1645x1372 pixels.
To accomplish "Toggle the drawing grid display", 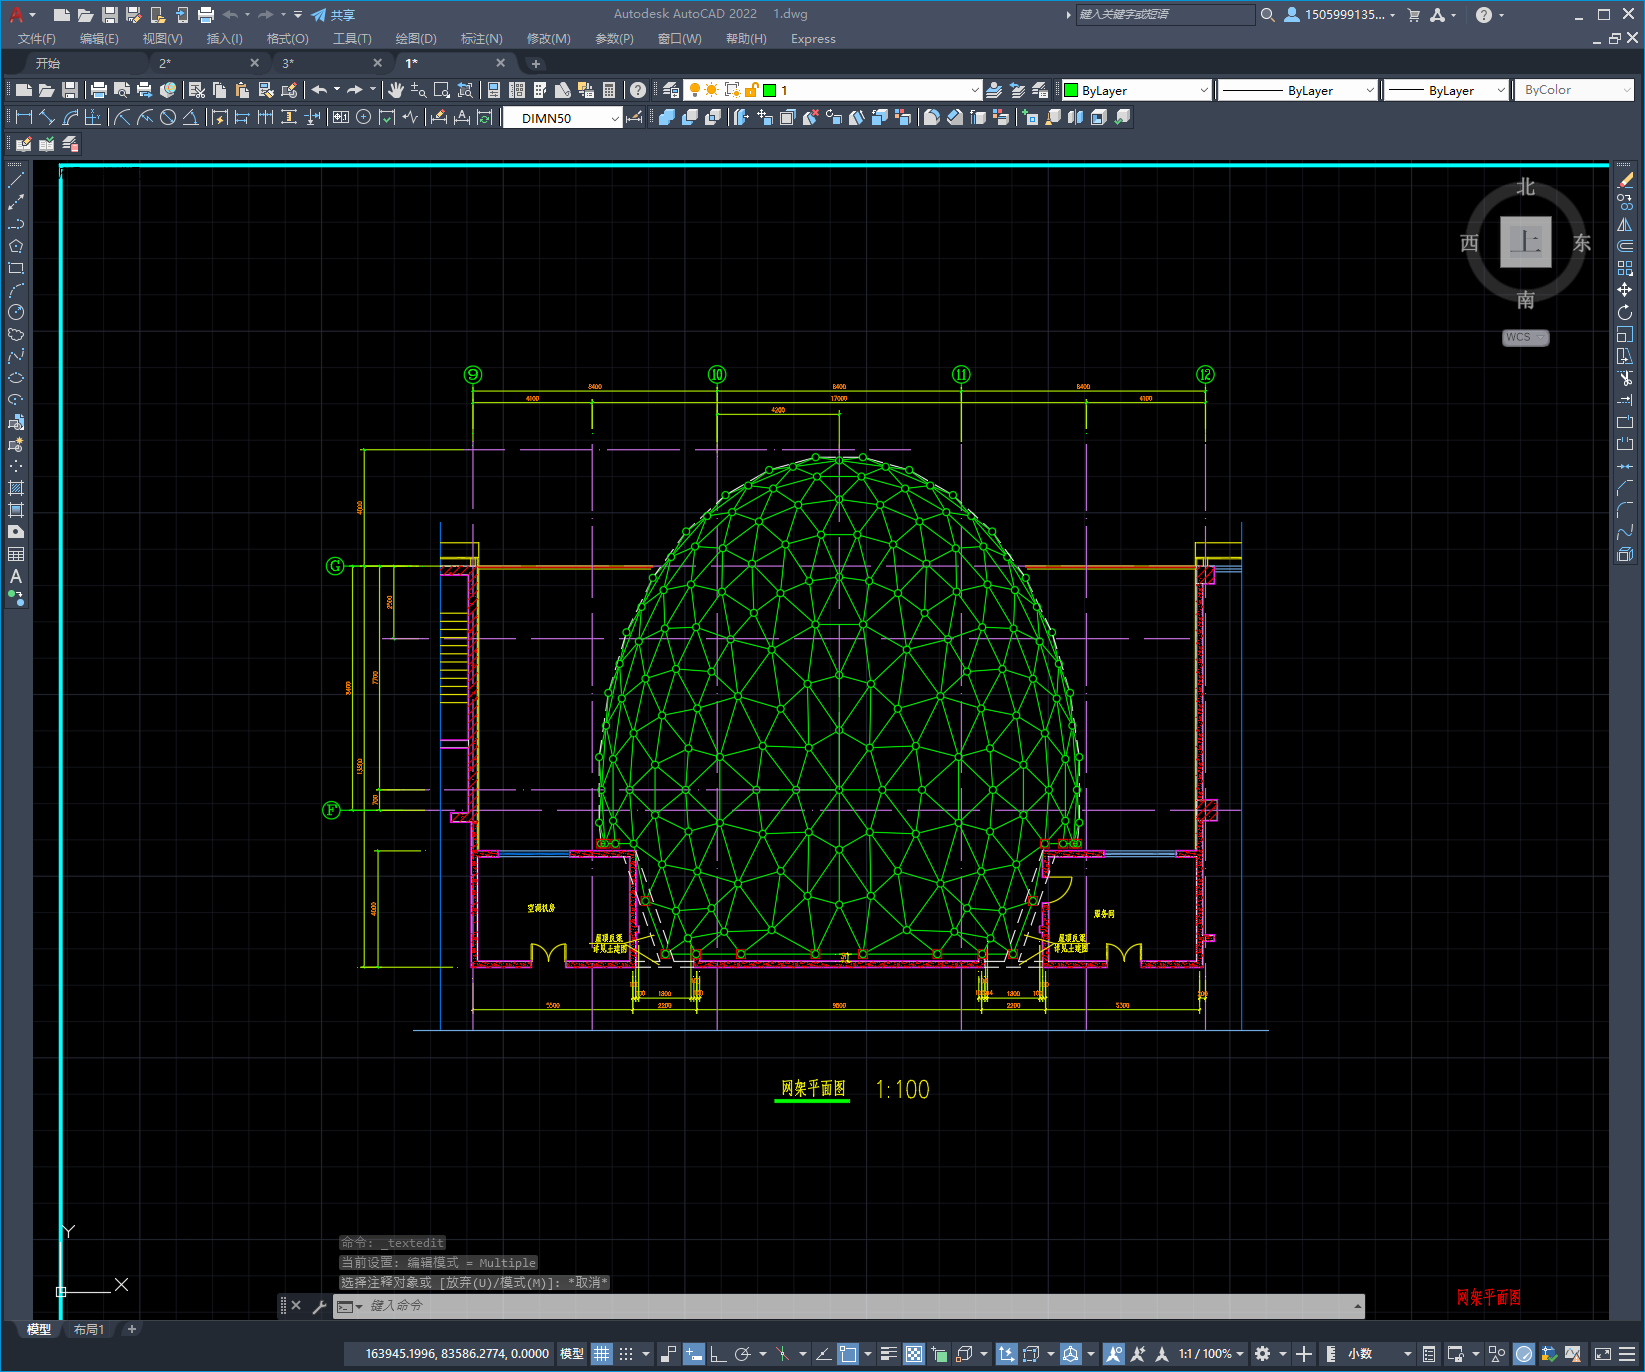I will [x=601, y=1354].
